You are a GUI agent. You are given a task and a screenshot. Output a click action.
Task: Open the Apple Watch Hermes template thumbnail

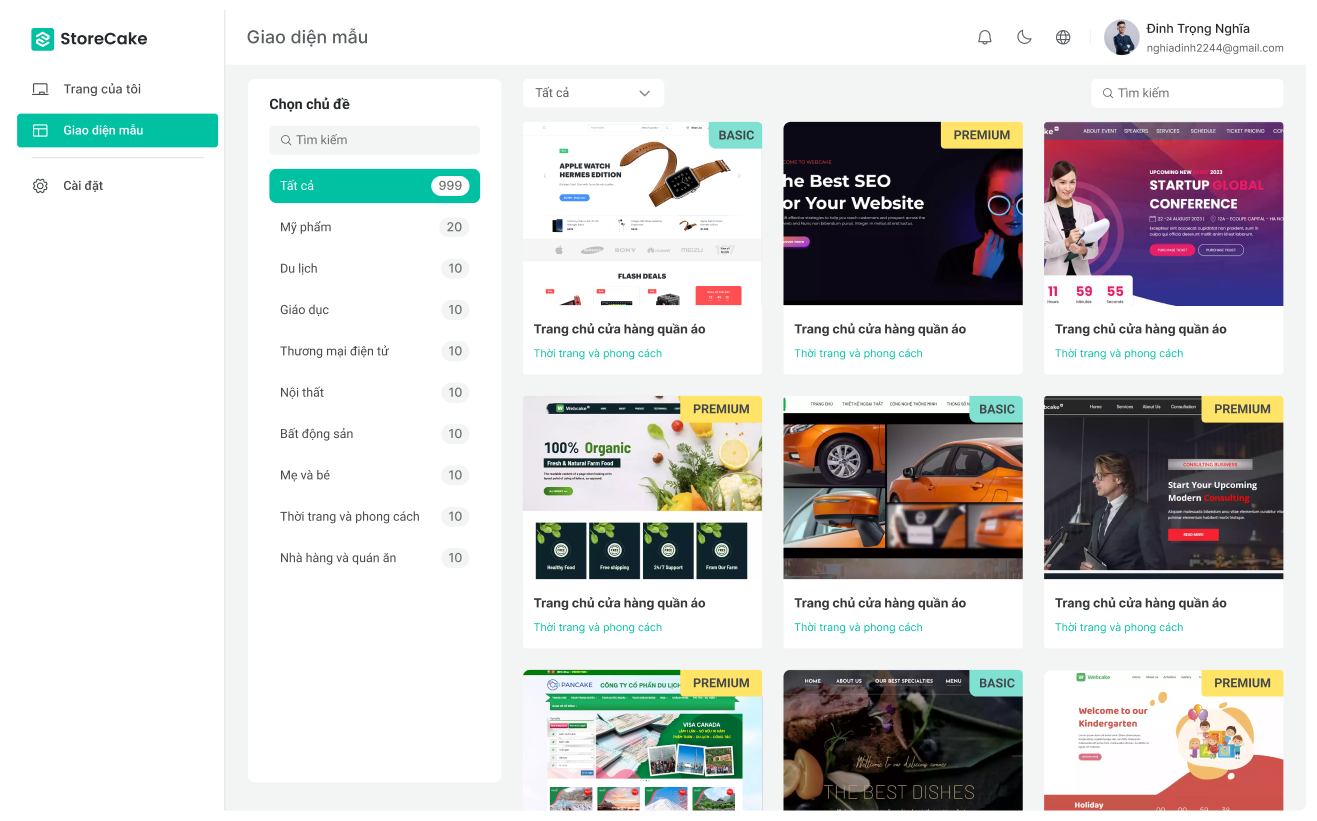642,215
